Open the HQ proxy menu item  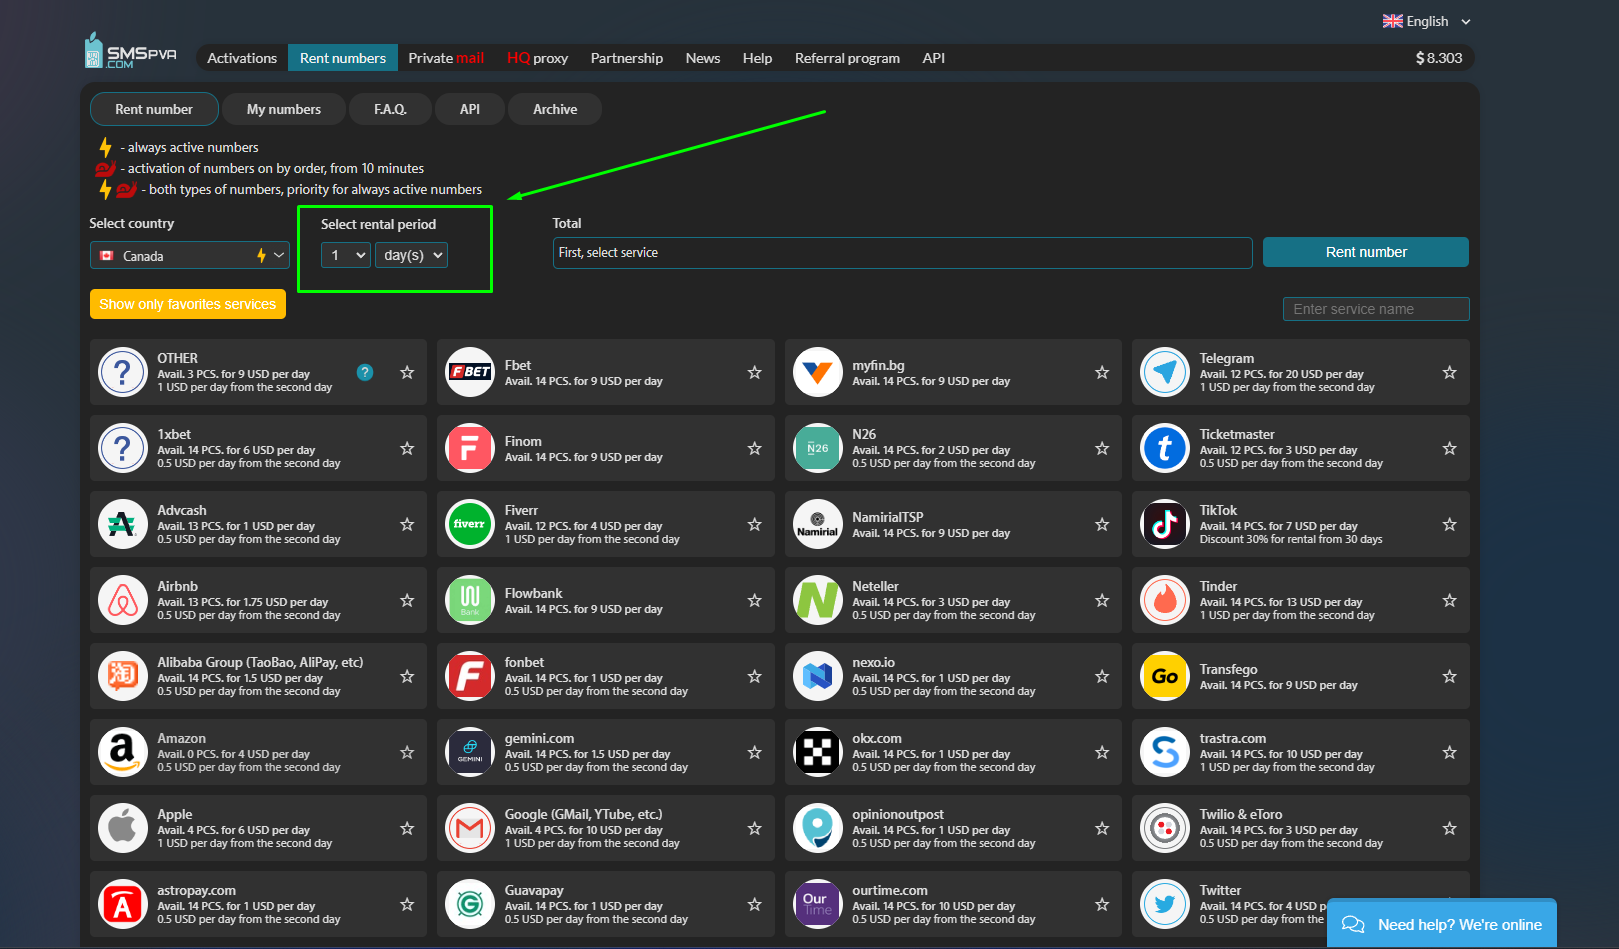click(x=537, y=58)
